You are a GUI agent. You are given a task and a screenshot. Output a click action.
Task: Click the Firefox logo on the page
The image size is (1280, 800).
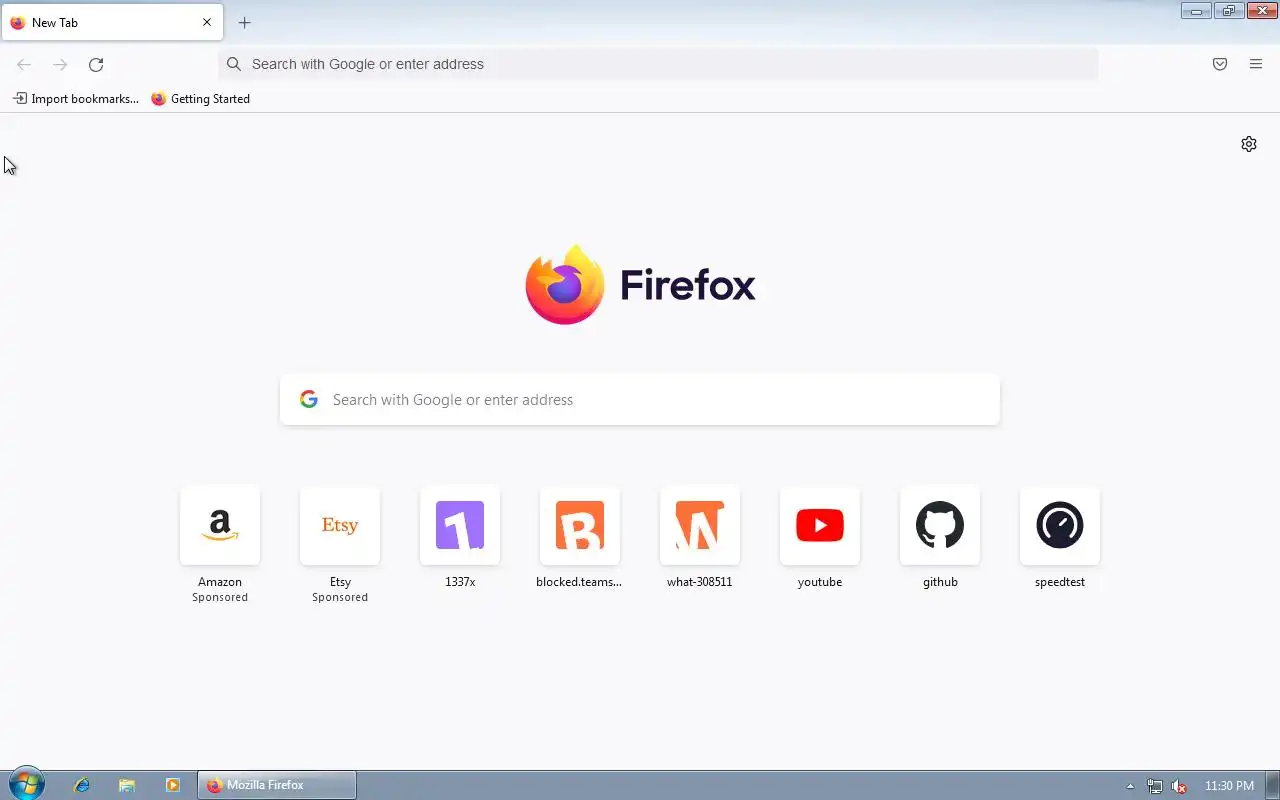(640, 285)
